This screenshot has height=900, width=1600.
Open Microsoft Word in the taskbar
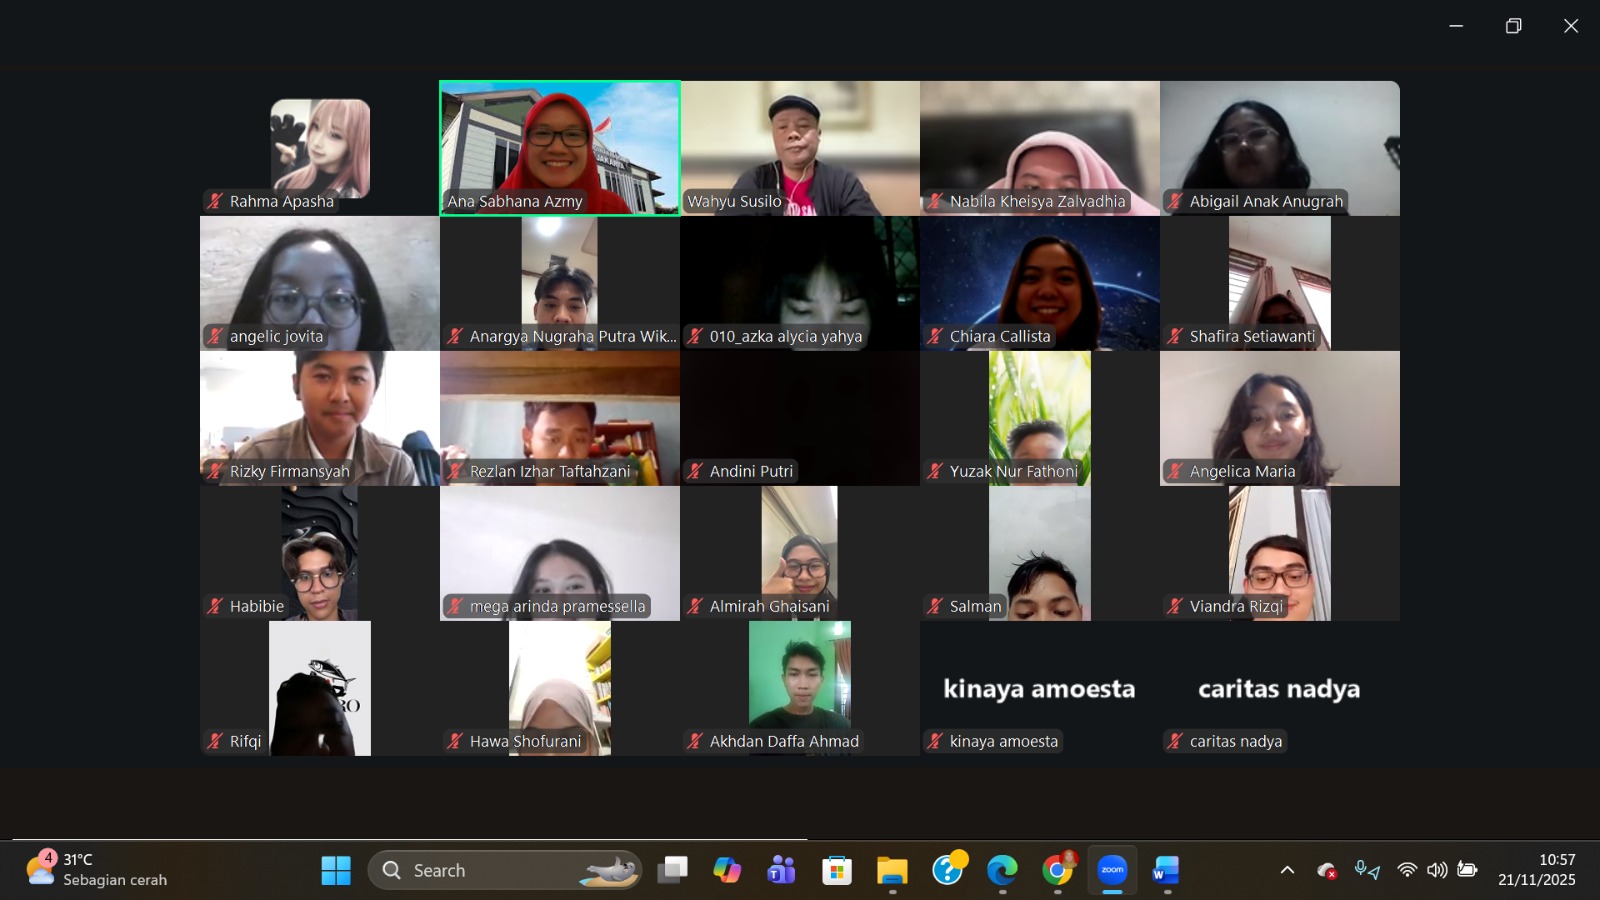[x=1166, y=870]
